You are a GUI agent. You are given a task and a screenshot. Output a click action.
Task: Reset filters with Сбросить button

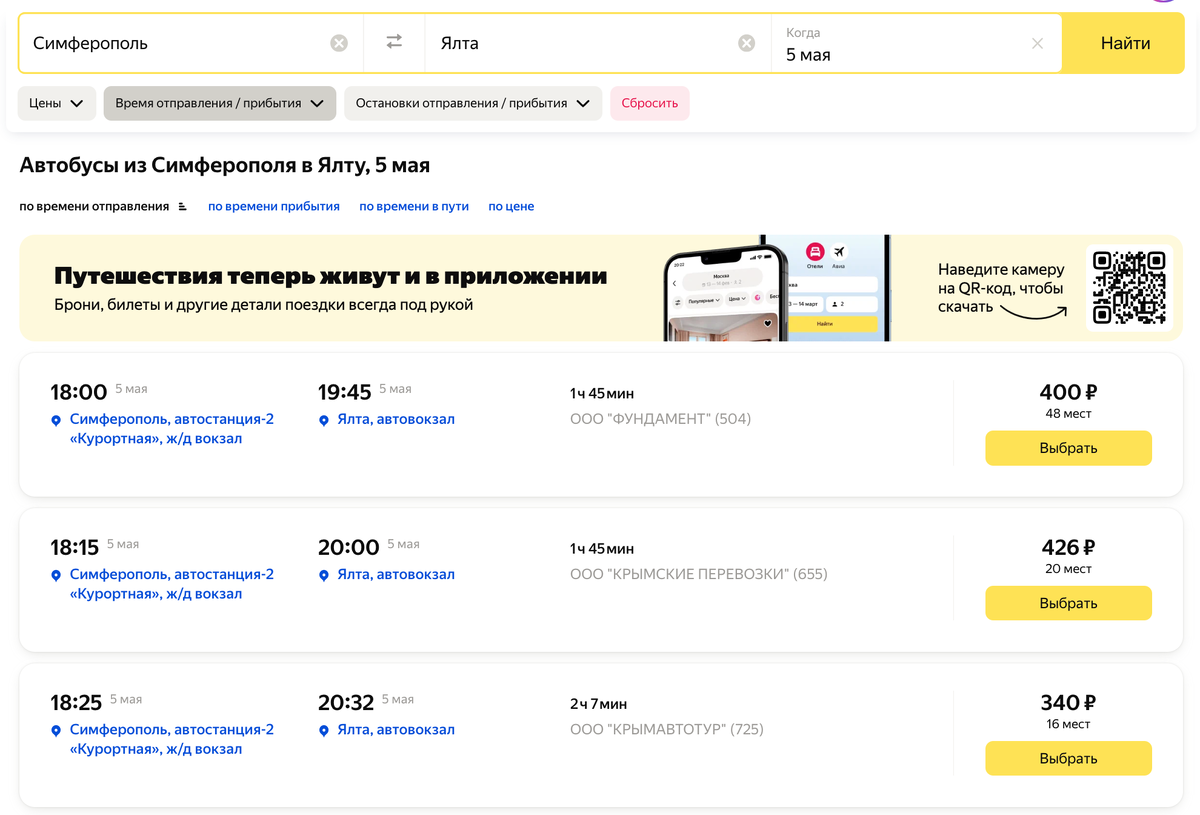click(x=650, y=103)
